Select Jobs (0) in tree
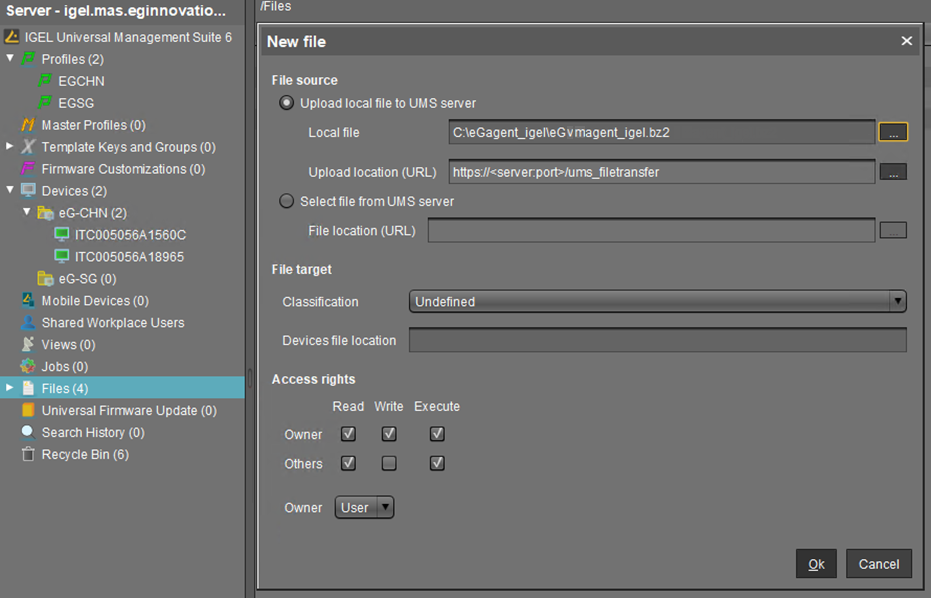 [65, 367]
